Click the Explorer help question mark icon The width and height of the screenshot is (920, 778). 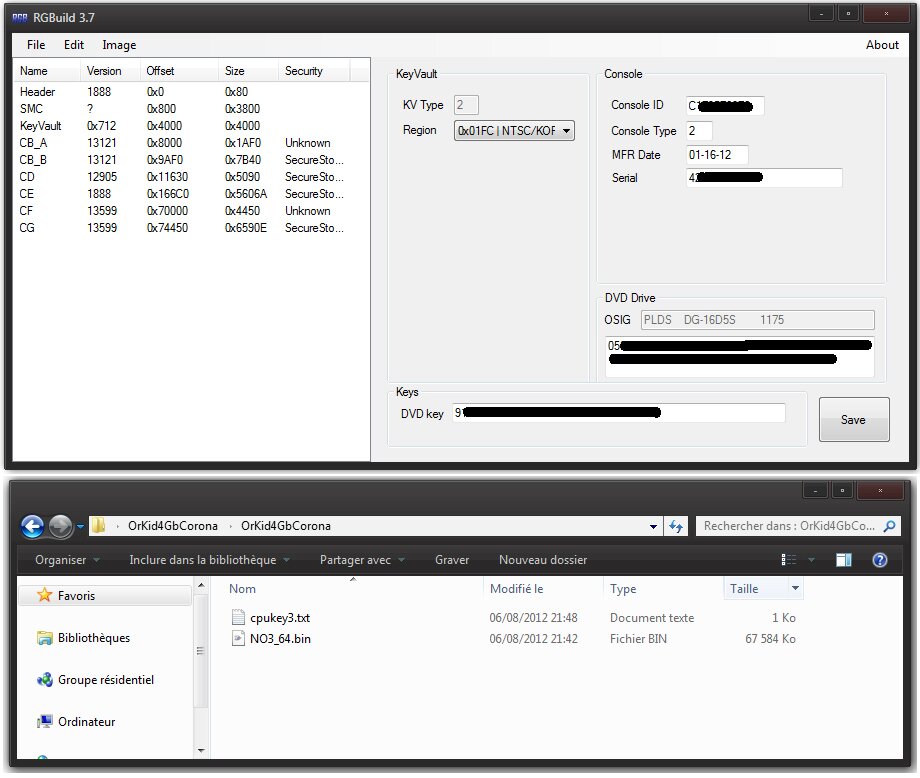(x=880, y=561)
